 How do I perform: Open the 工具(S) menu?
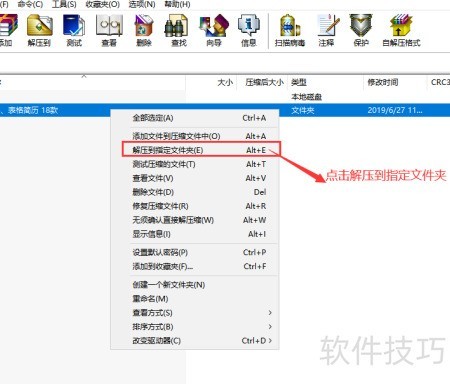click(64, 4)
